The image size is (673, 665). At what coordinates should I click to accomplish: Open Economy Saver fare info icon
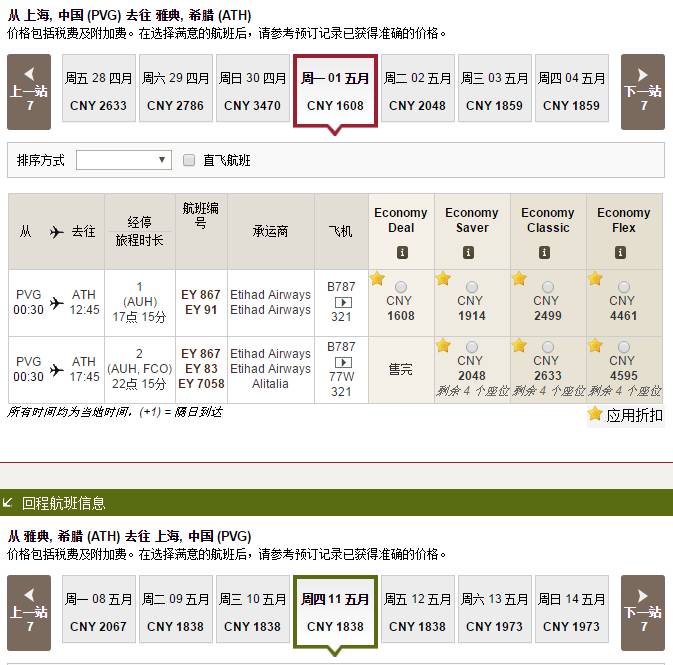[468, 252]
